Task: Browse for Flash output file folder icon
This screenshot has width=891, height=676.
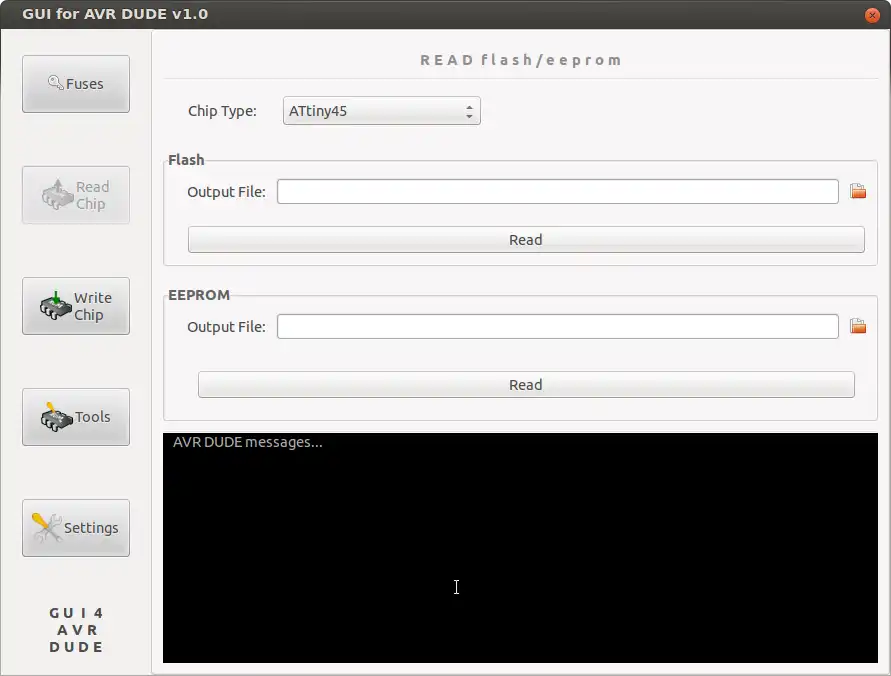Action: pyautogui.click(x=857, y=191)
